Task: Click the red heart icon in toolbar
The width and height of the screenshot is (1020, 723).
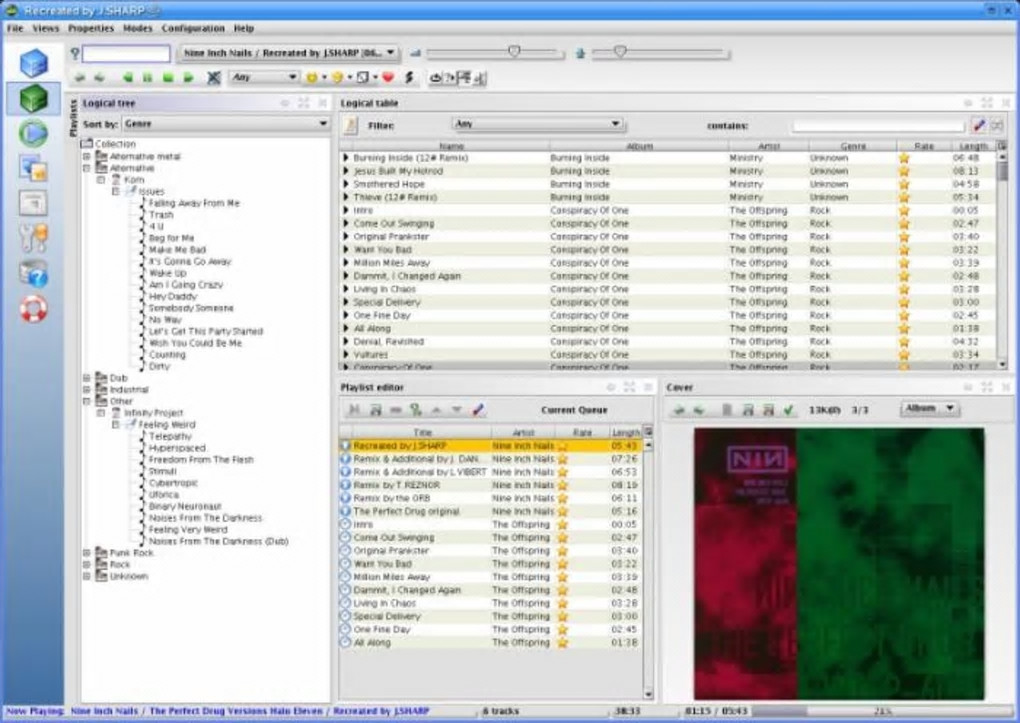Action: [388, 77]
